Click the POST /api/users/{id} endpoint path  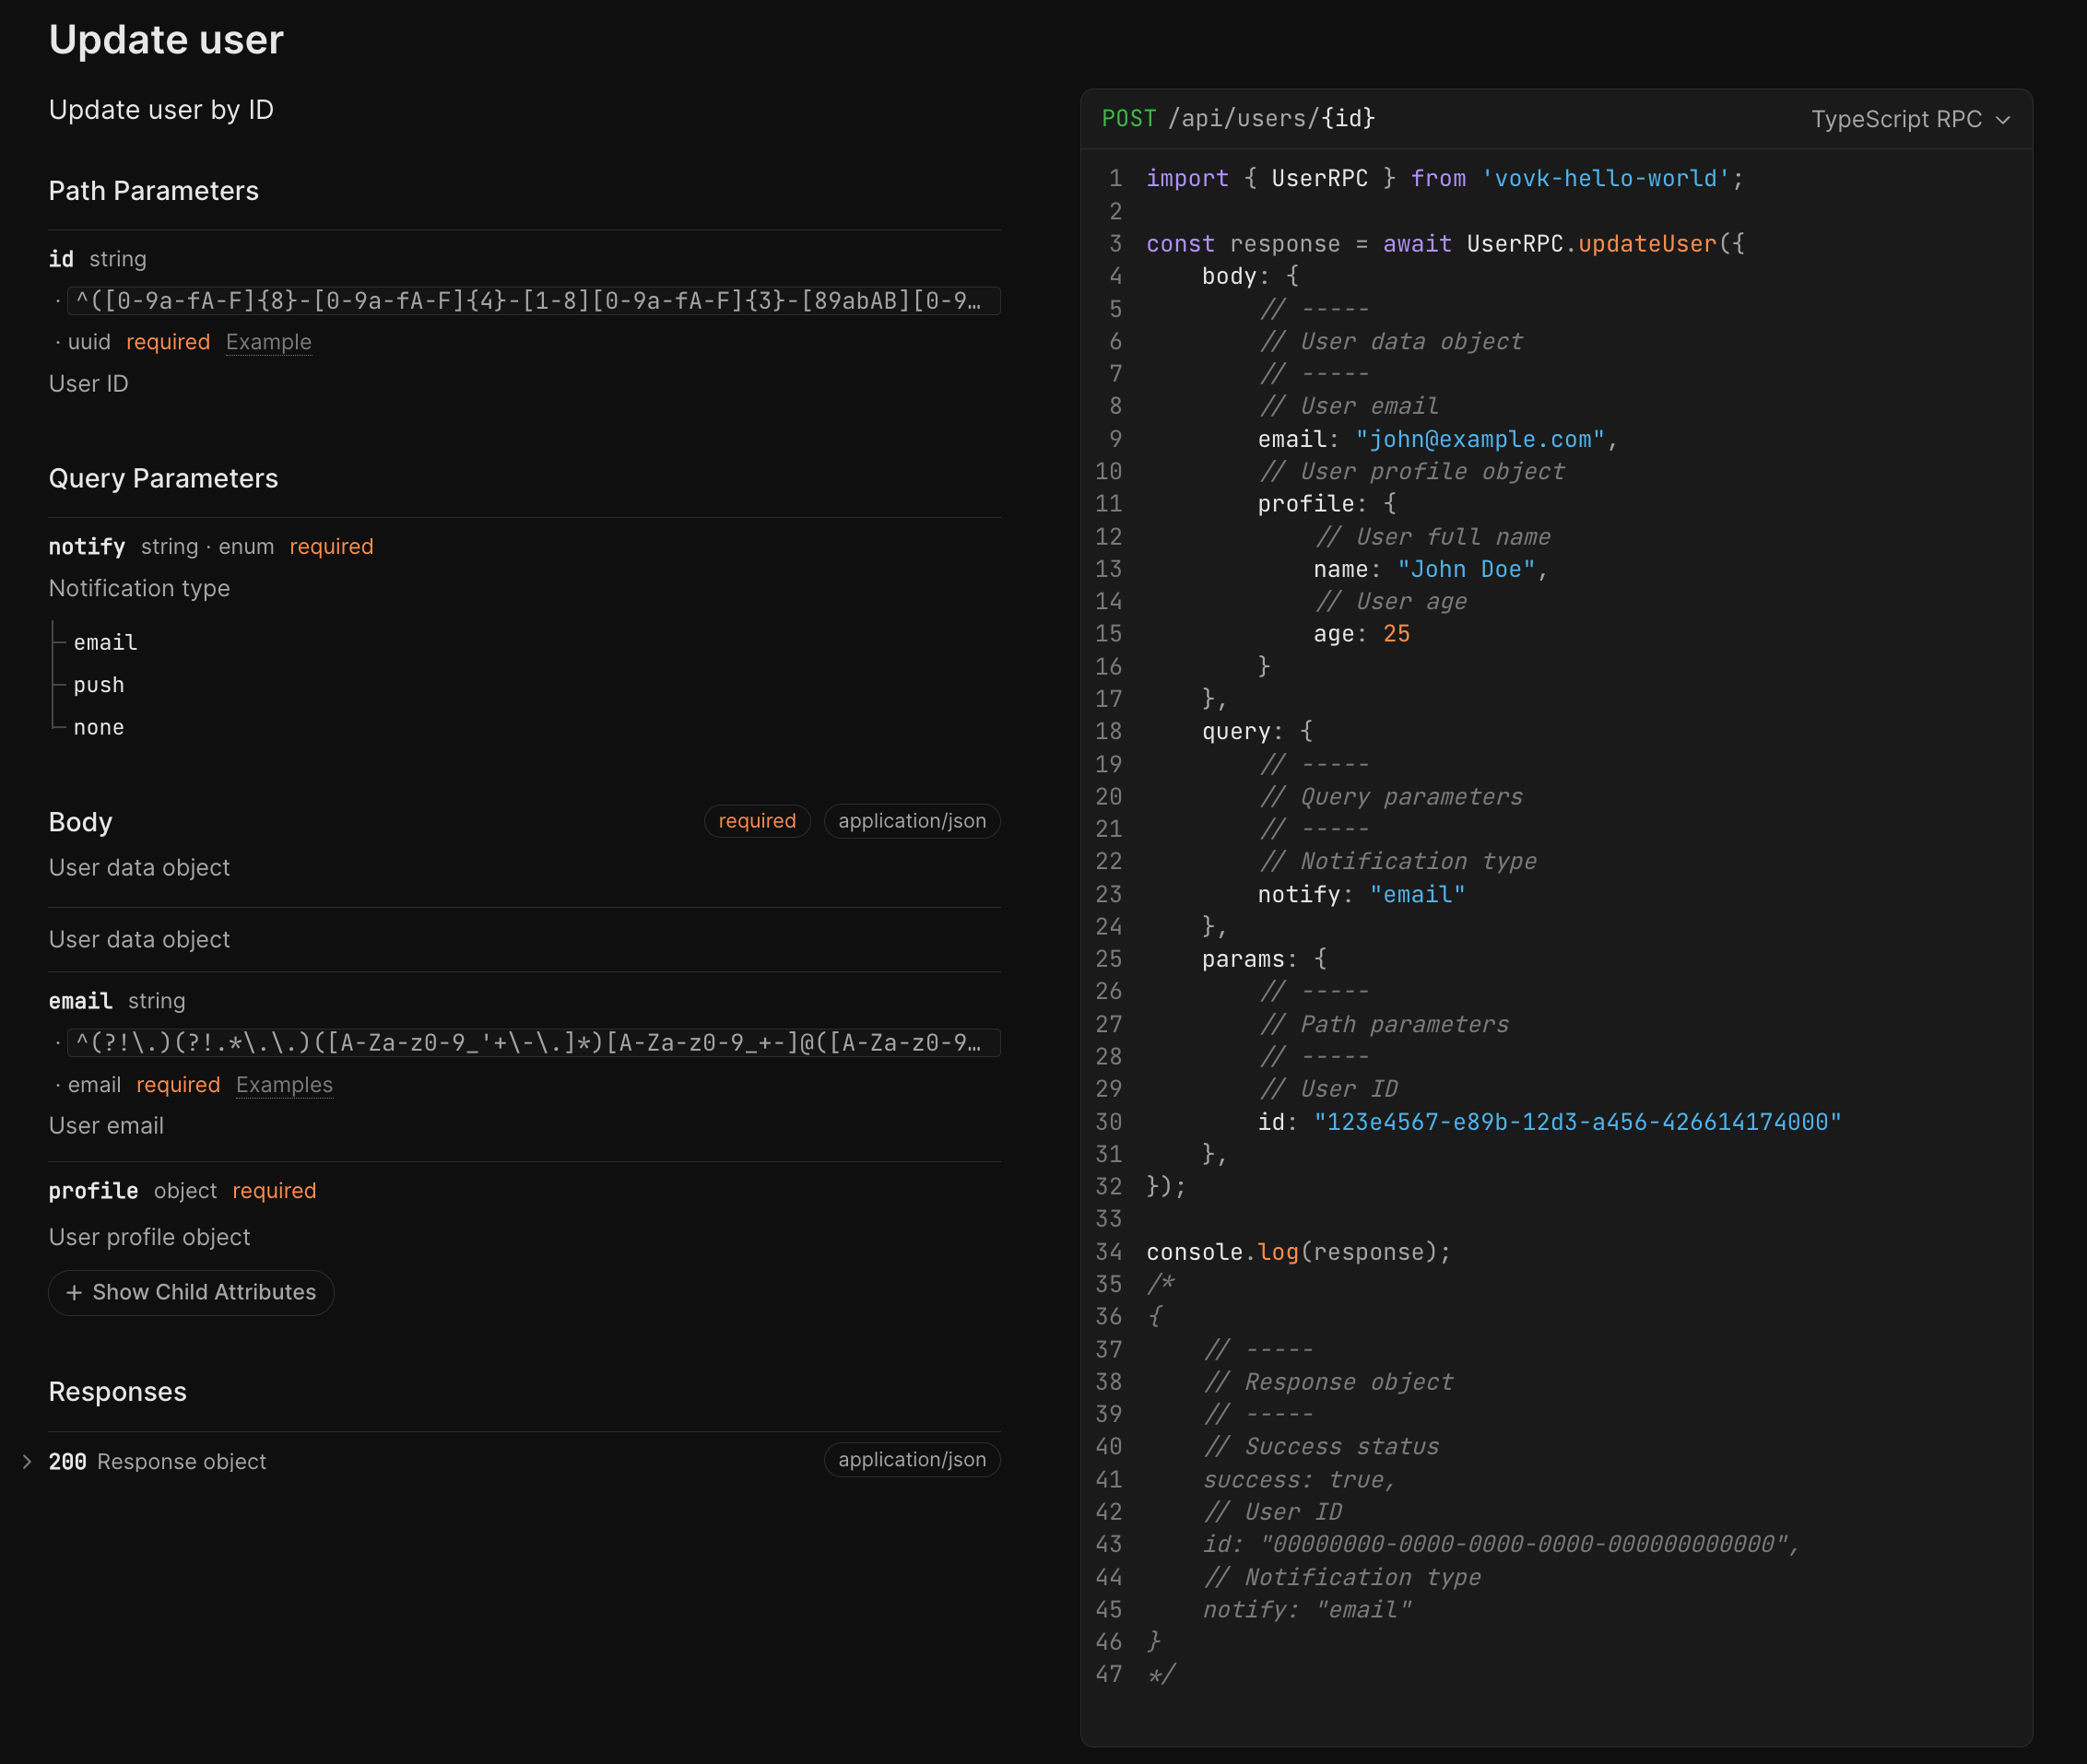point(1271,118)
